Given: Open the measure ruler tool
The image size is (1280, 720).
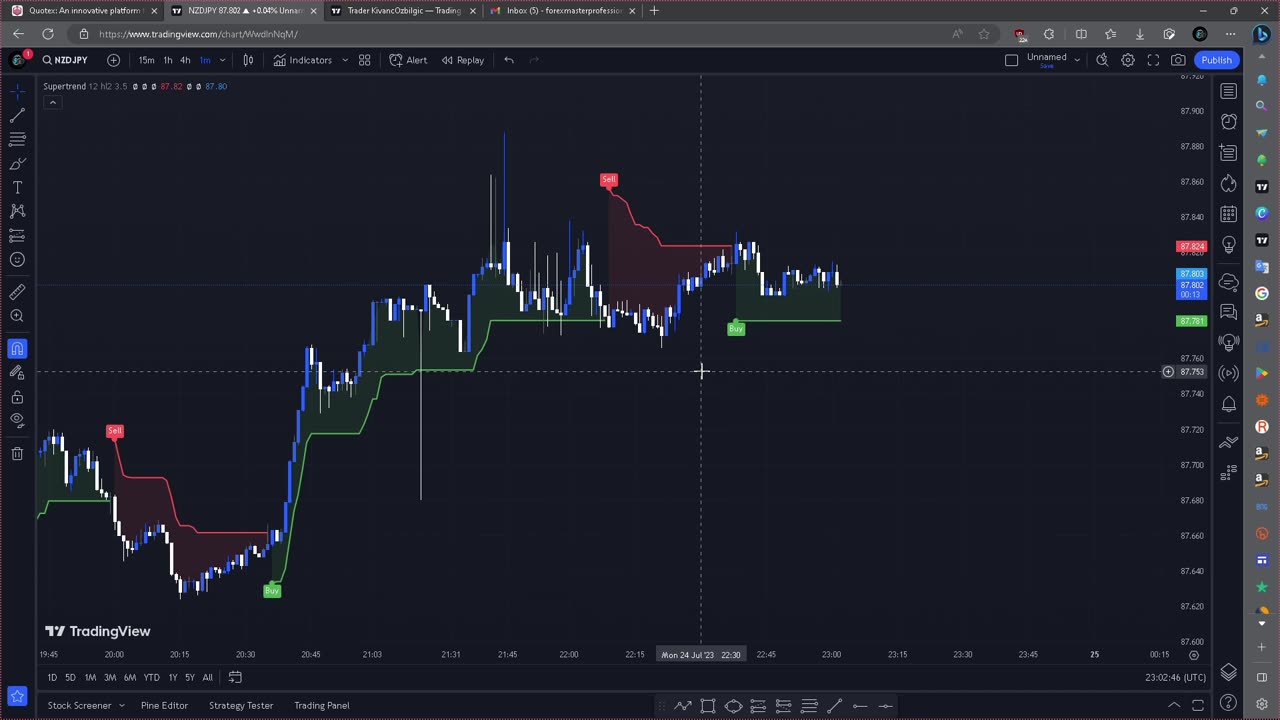Looking at the screenshot, I should click(x=17, y=292).
